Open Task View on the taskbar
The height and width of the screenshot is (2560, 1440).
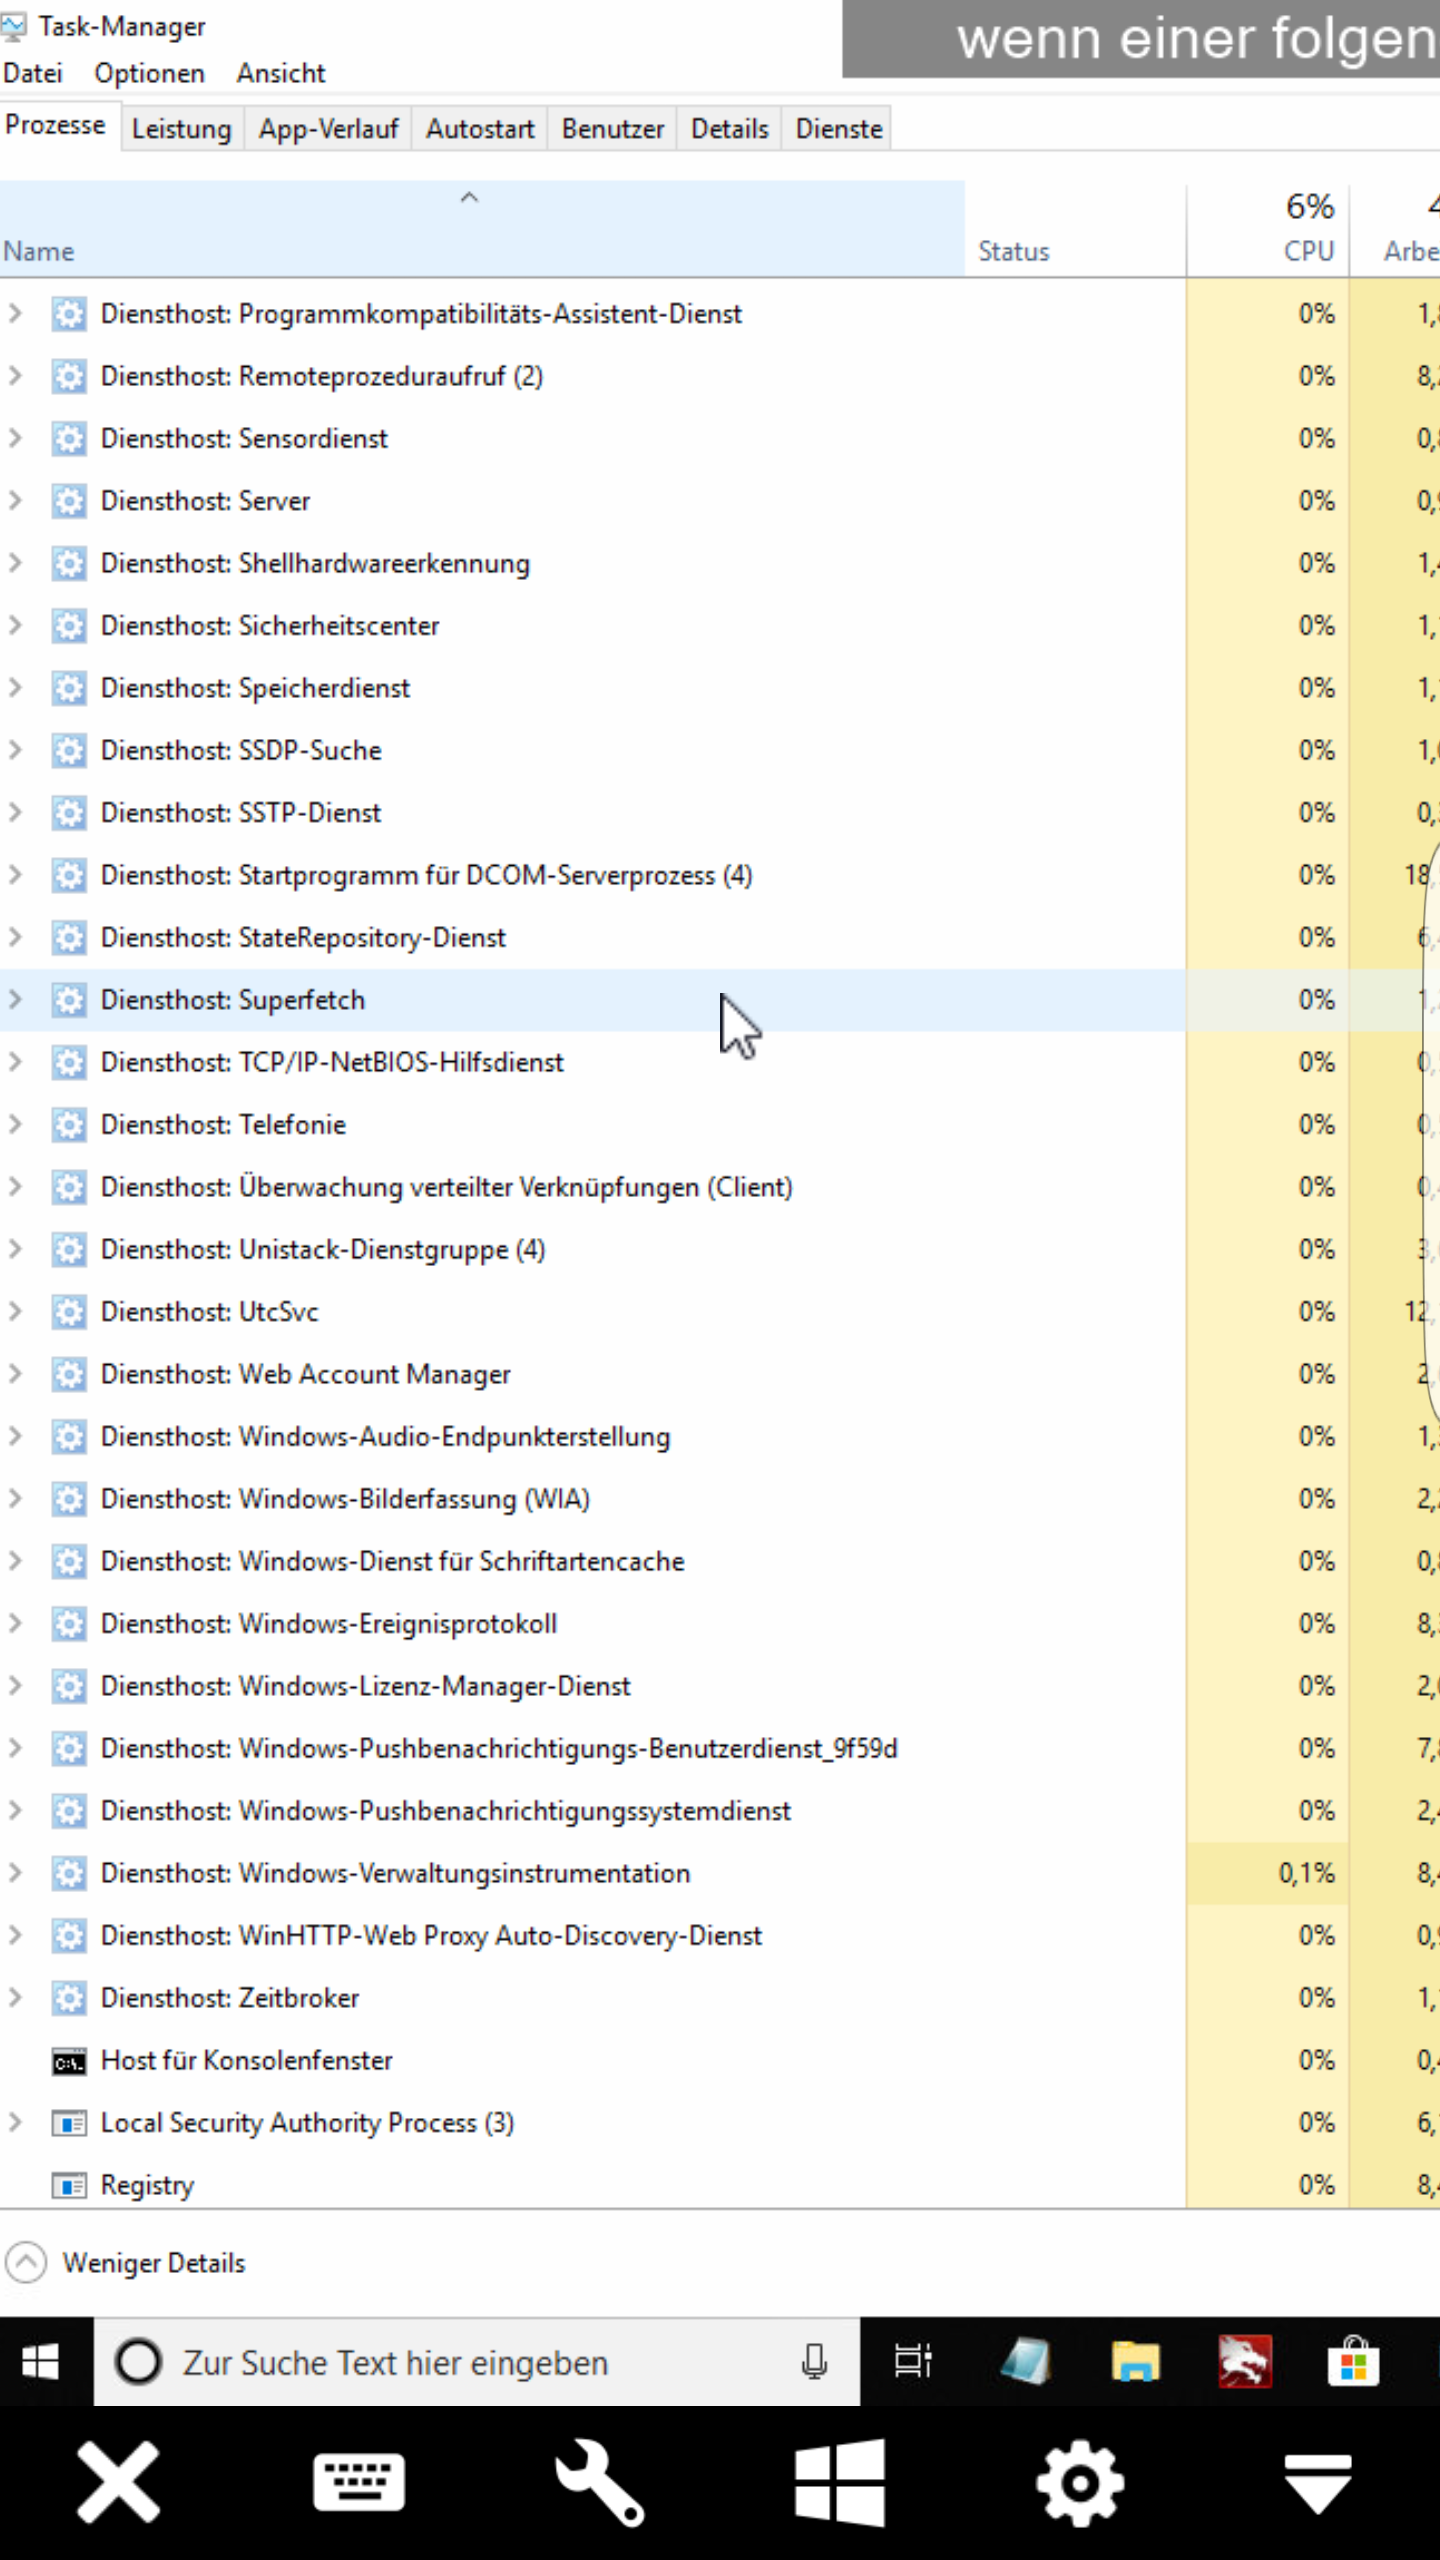click(913, 2362)
